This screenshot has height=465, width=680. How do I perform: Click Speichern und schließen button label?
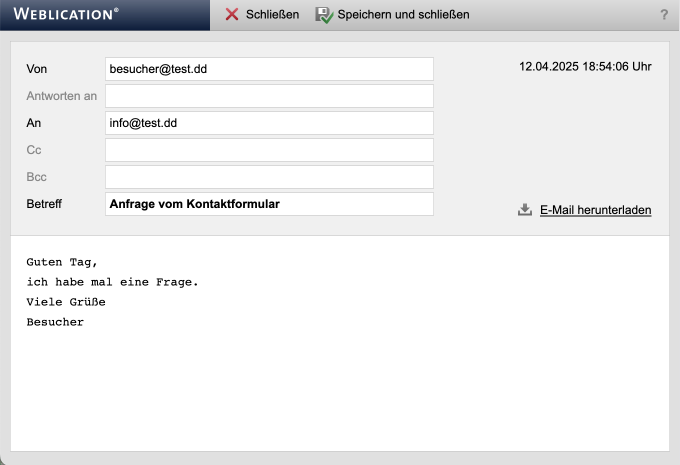[x=403, y=15]
